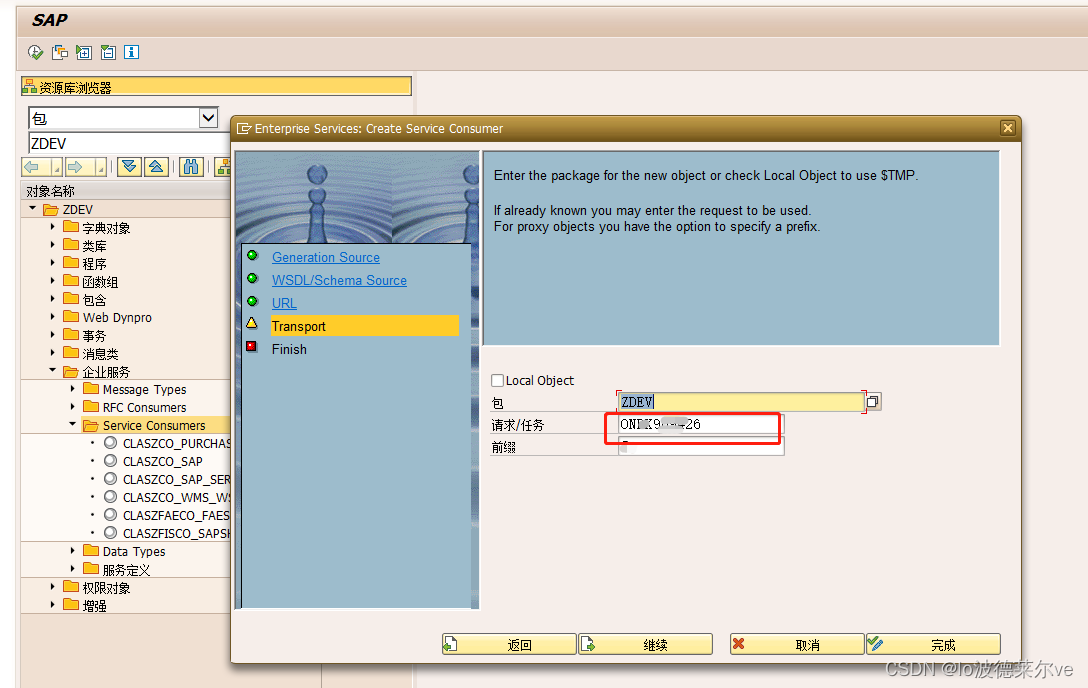Image resolution: width=1088 pixels, height=688 pixels.
Task: Click the scroll-to-top double arrow icon
Action: [x=158, y=167]
